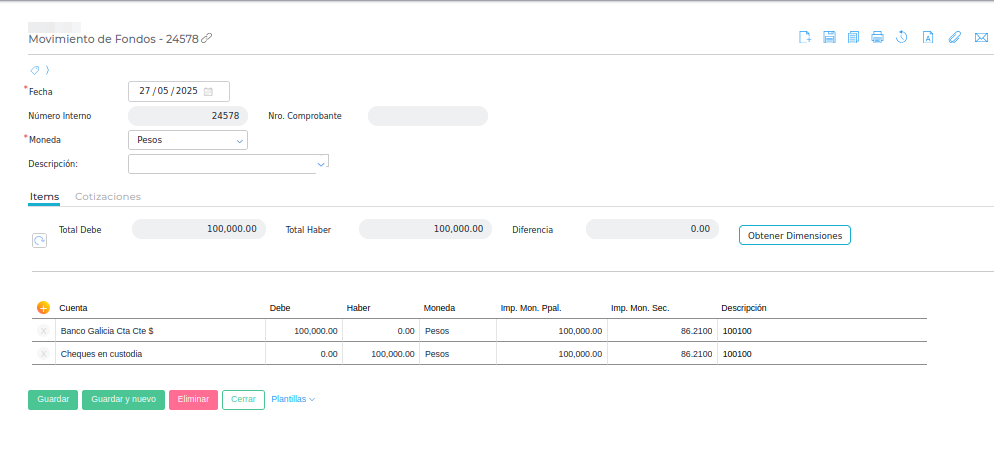The width and height of the screenshot is (994, 462).
Task: Open the history clock icon
Action: [901, 38]
